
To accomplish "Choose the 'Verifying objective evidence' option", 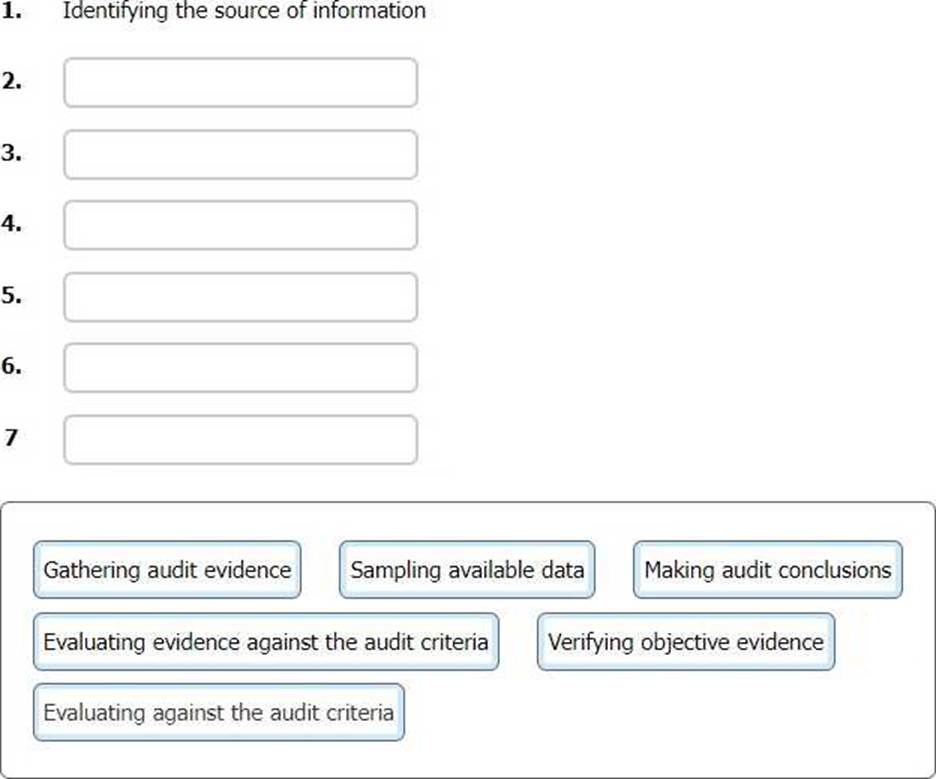I will [x=686, y=642].
